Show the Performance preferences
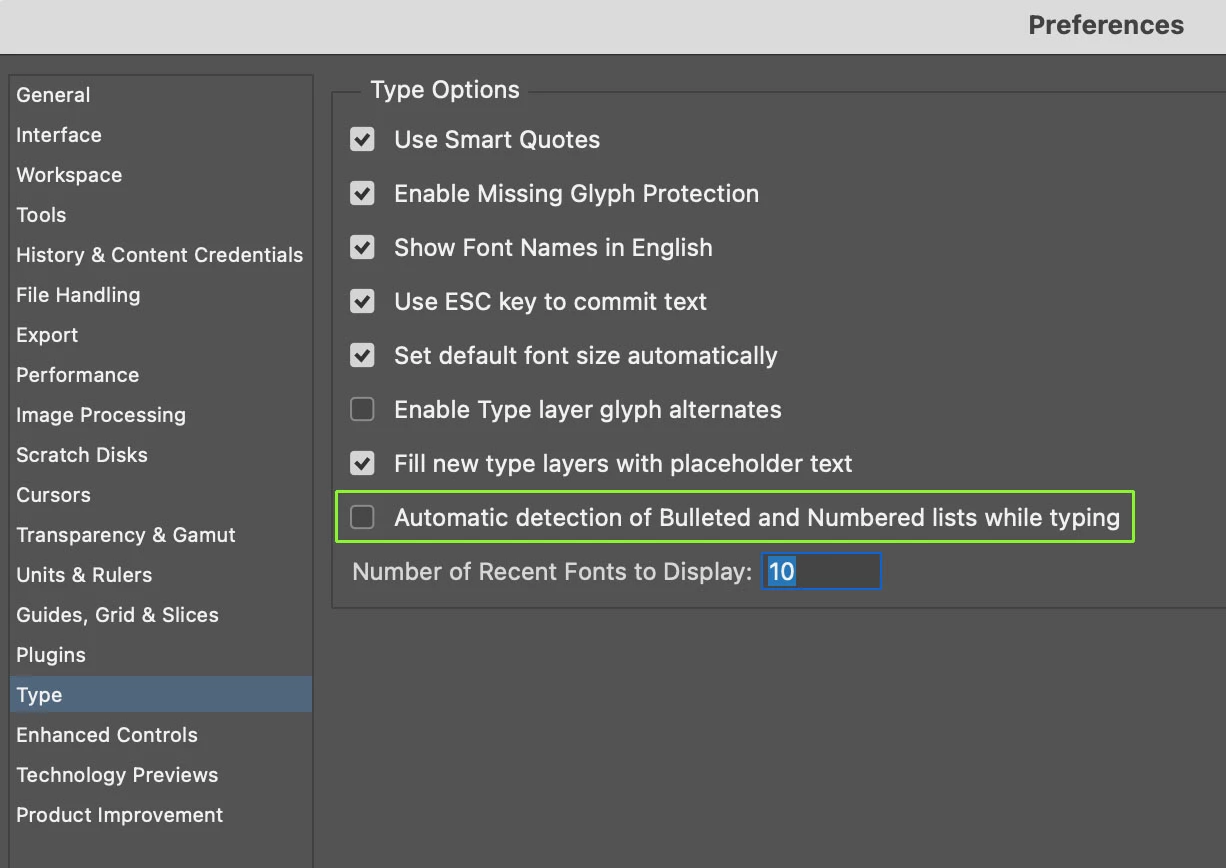The height and width of the screenshot is (868, 1226). point(78,375)
